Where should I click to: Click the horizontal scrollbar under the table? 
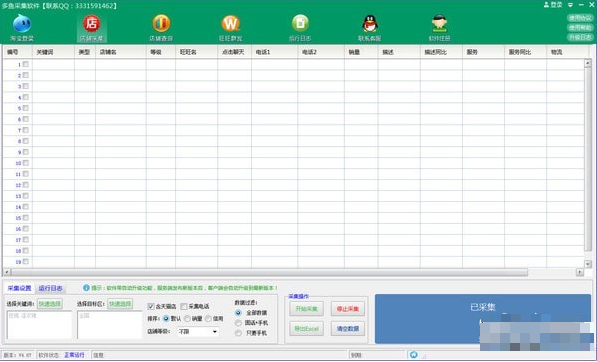(x=269, y=272)
